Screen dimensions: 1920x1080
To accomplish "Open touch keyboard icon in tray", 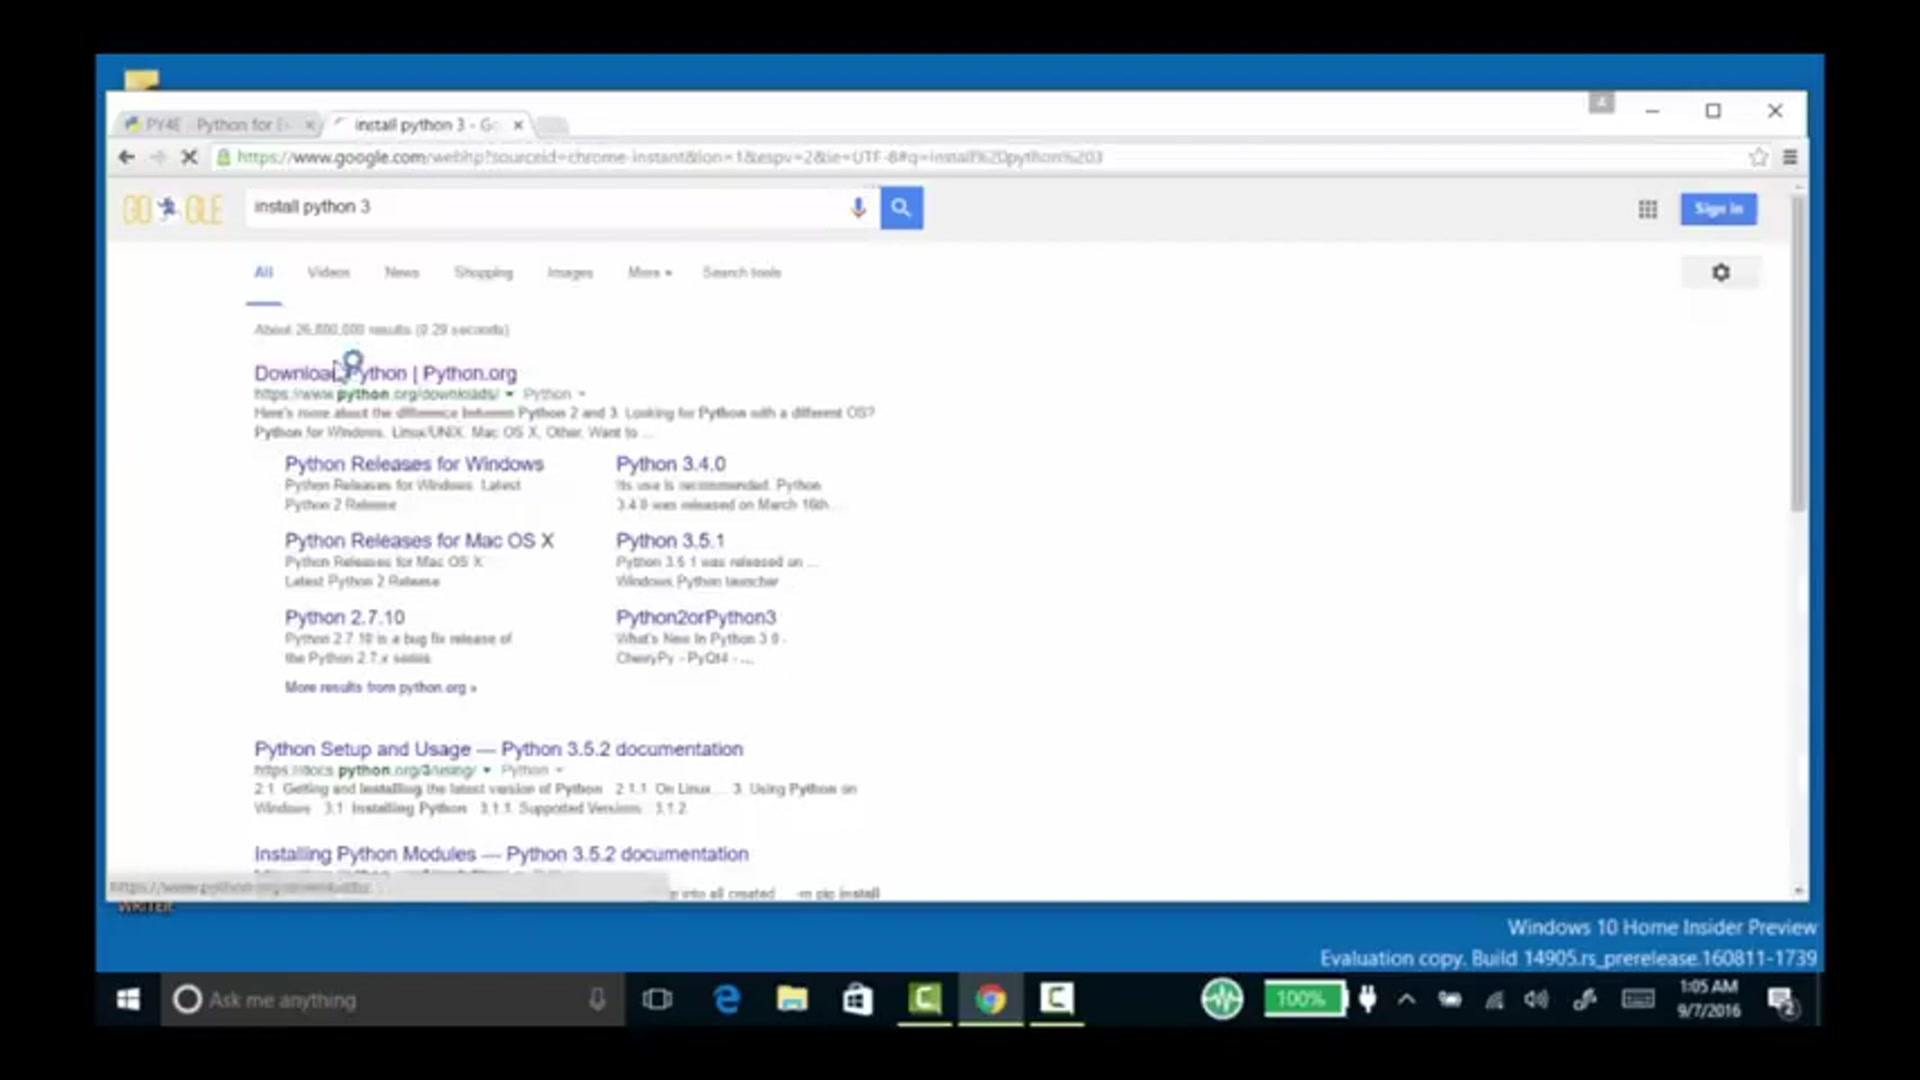I will pos(1638,999).
